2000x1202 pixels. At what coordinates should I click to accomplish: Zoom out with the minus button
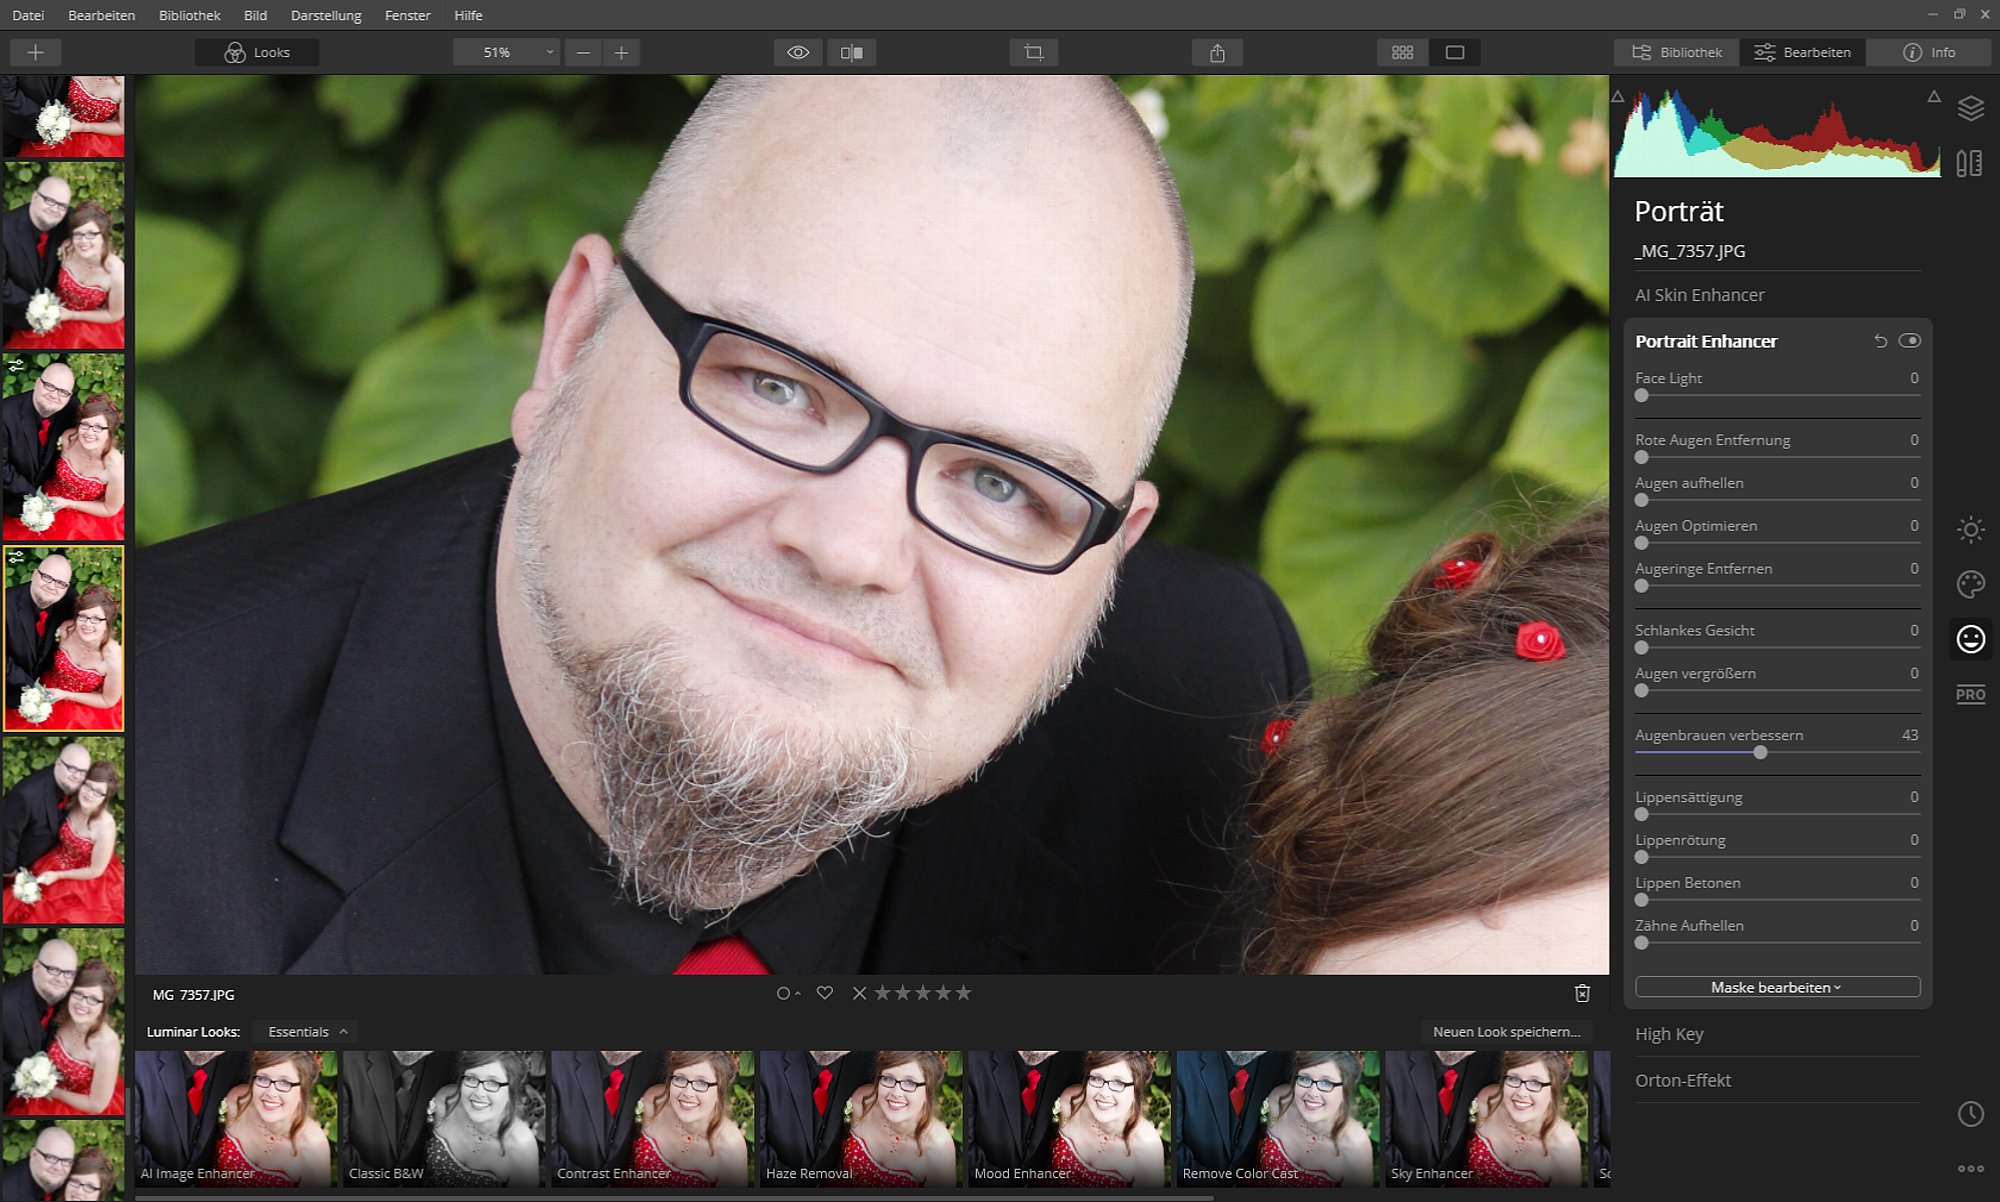[x=583, y=52]
